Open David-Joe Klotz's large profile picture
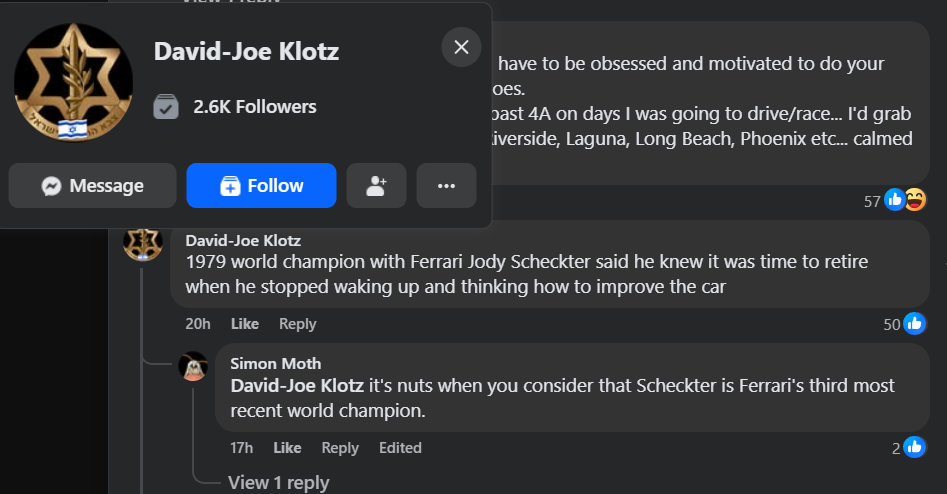This screenshot has height=494, width=947. [x=73, y=82]
